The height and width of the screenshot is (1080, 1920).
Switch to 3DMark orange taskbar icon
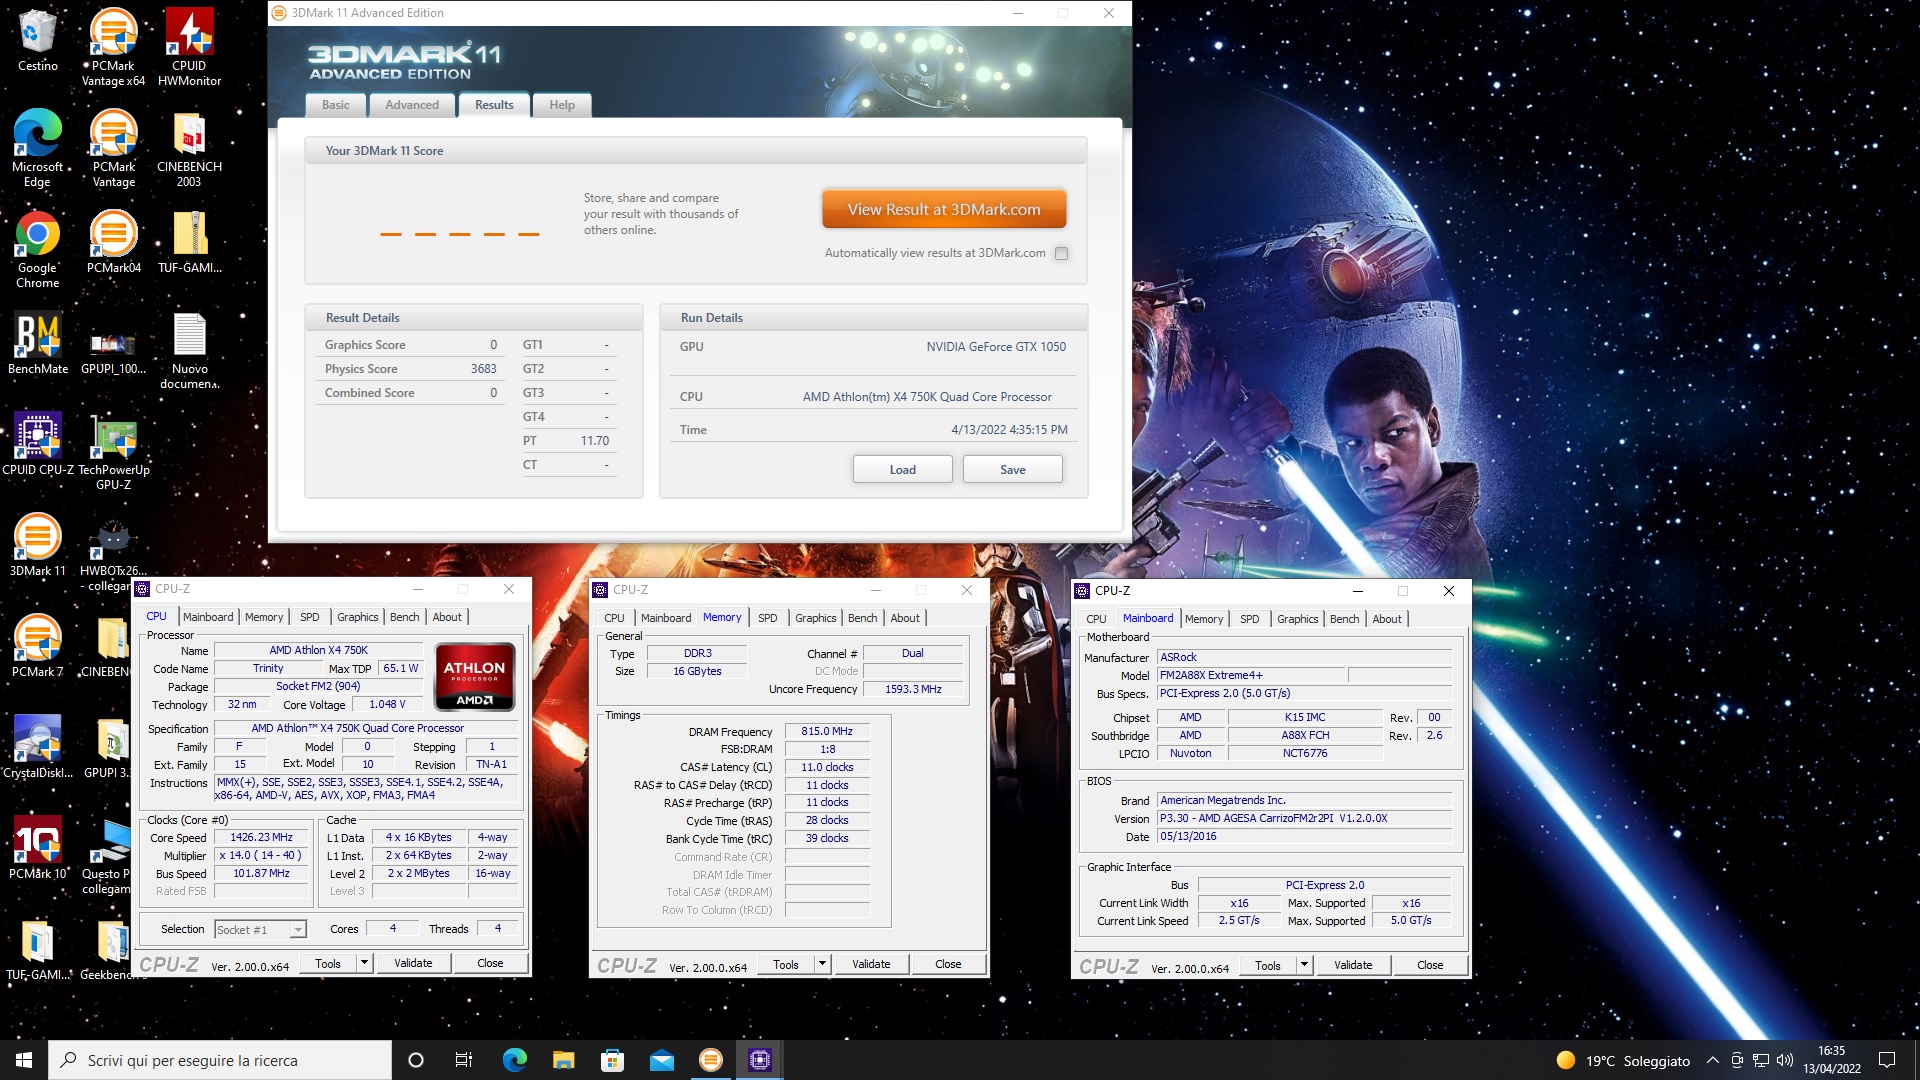[x=711, y=1060]
